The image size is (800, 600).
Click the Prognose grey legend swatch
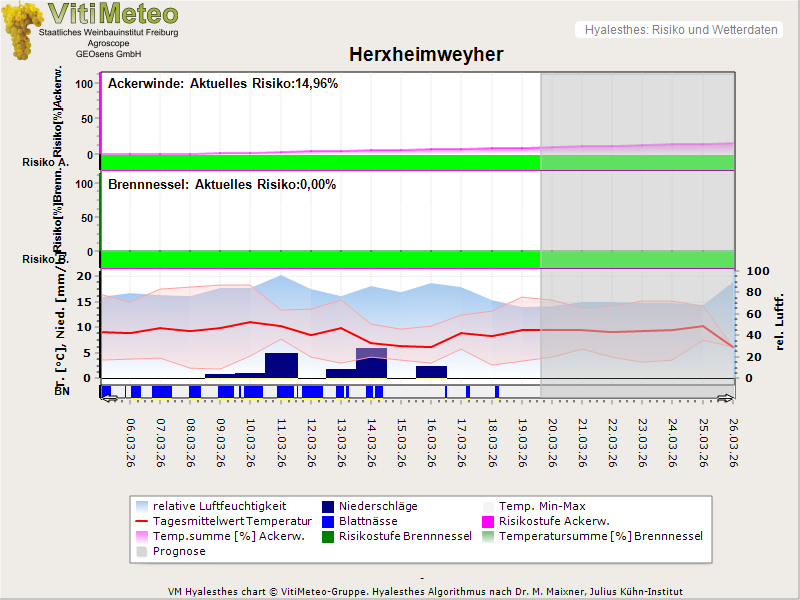(x=143, y=551)
